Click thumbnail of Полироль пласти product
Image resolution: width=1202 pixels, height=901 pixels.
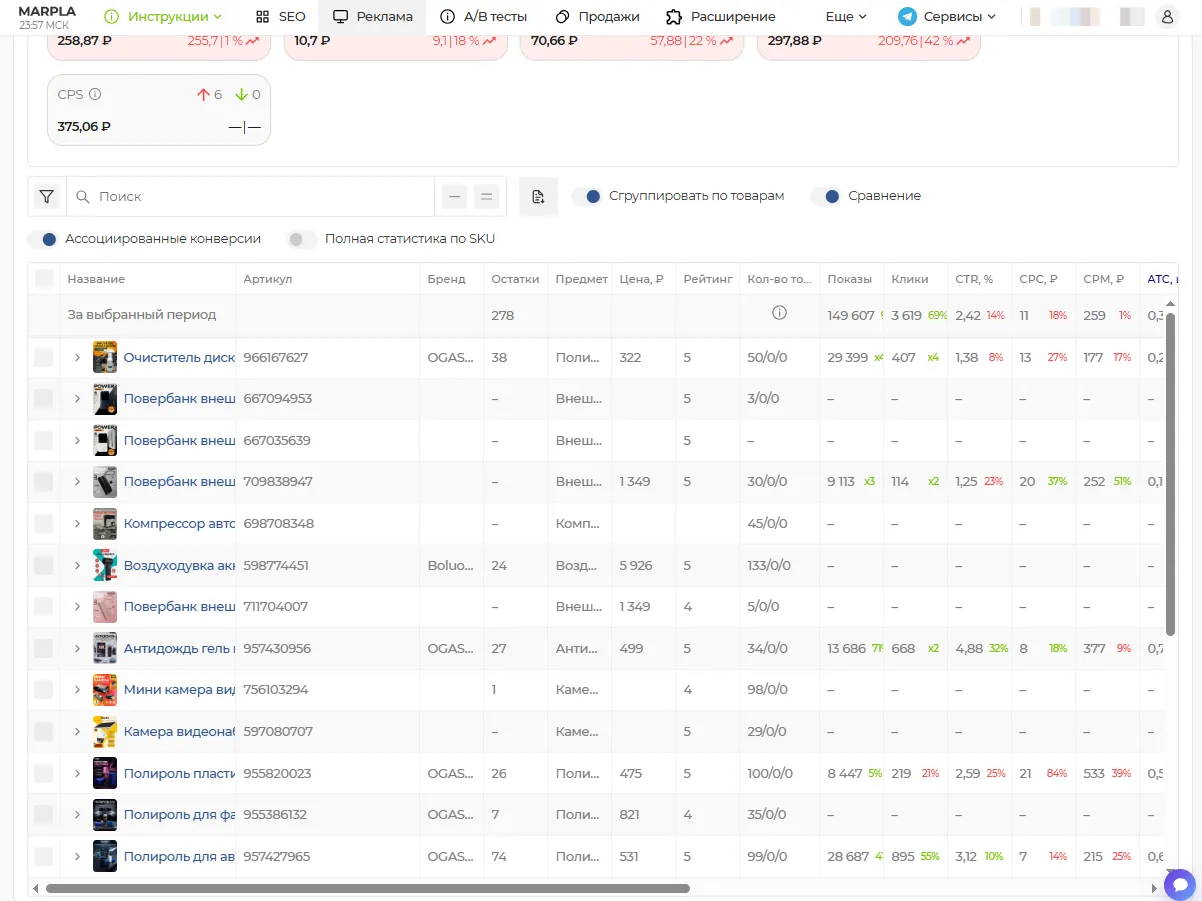pos(105,773)
